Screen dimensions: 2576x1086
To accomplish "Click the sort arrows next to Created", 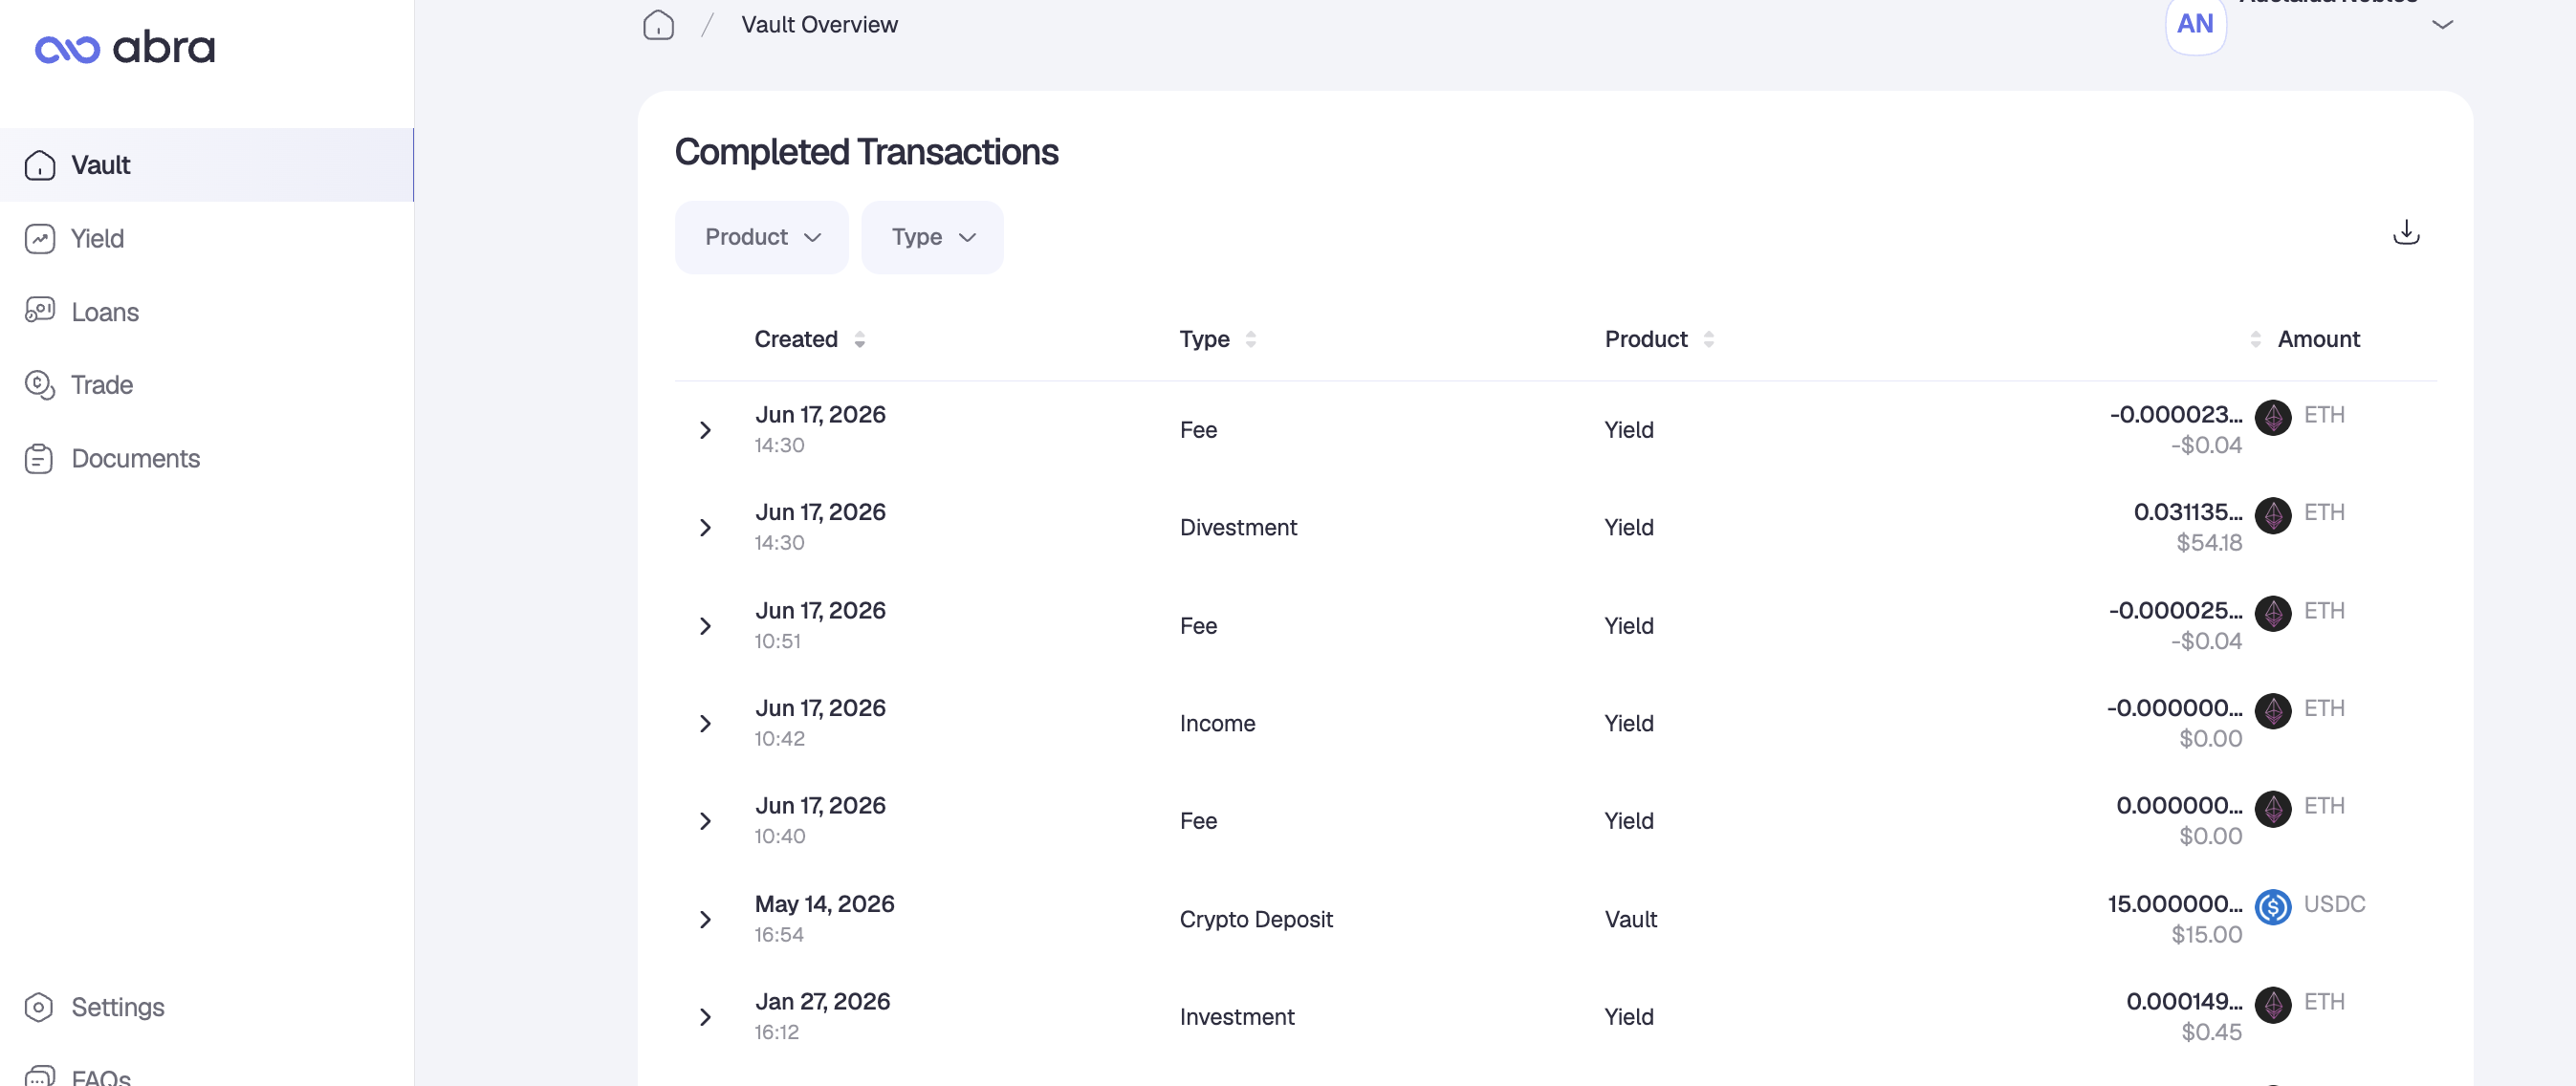I will coord(860,340).
